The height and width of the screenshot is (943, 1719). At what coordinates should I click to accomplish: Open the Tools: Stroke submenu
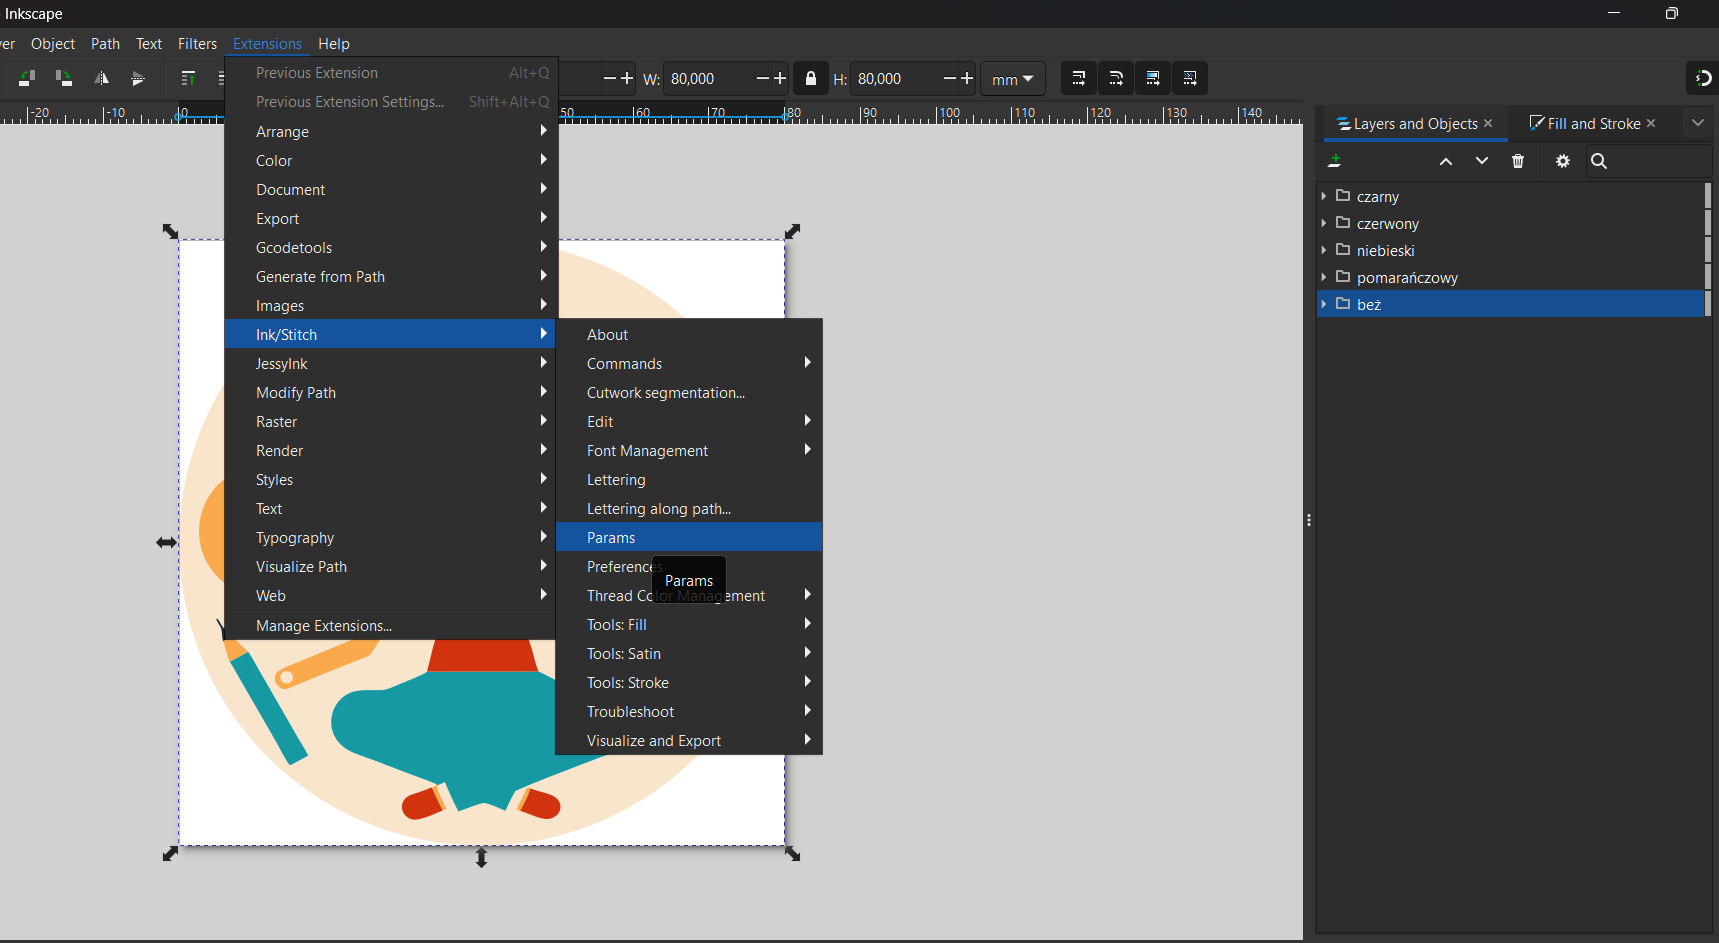[689, 682]
